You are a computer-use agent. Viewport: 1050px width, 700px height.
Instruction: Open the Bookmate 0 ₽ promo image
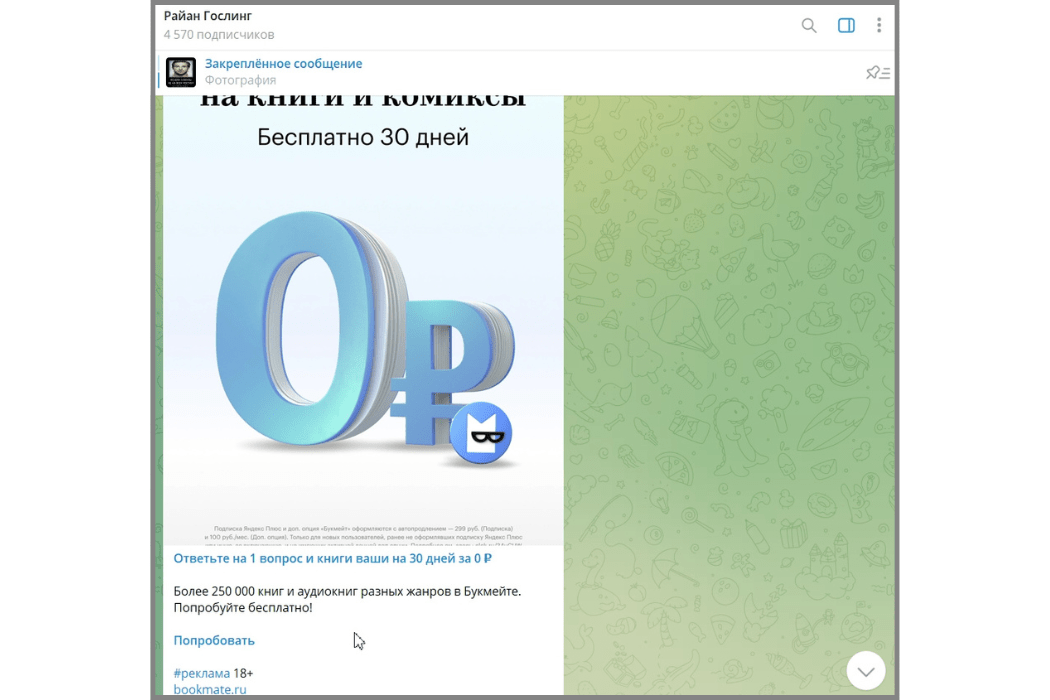click(x=363, y=320)
